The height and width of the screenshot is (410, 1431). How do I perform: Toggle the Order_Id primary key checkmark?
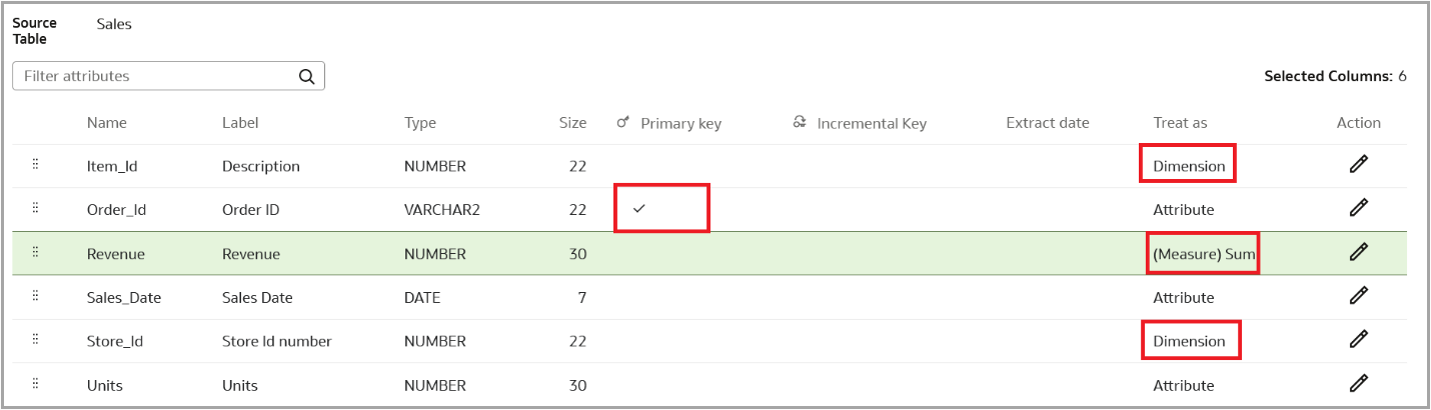click(x=639, y=208)
